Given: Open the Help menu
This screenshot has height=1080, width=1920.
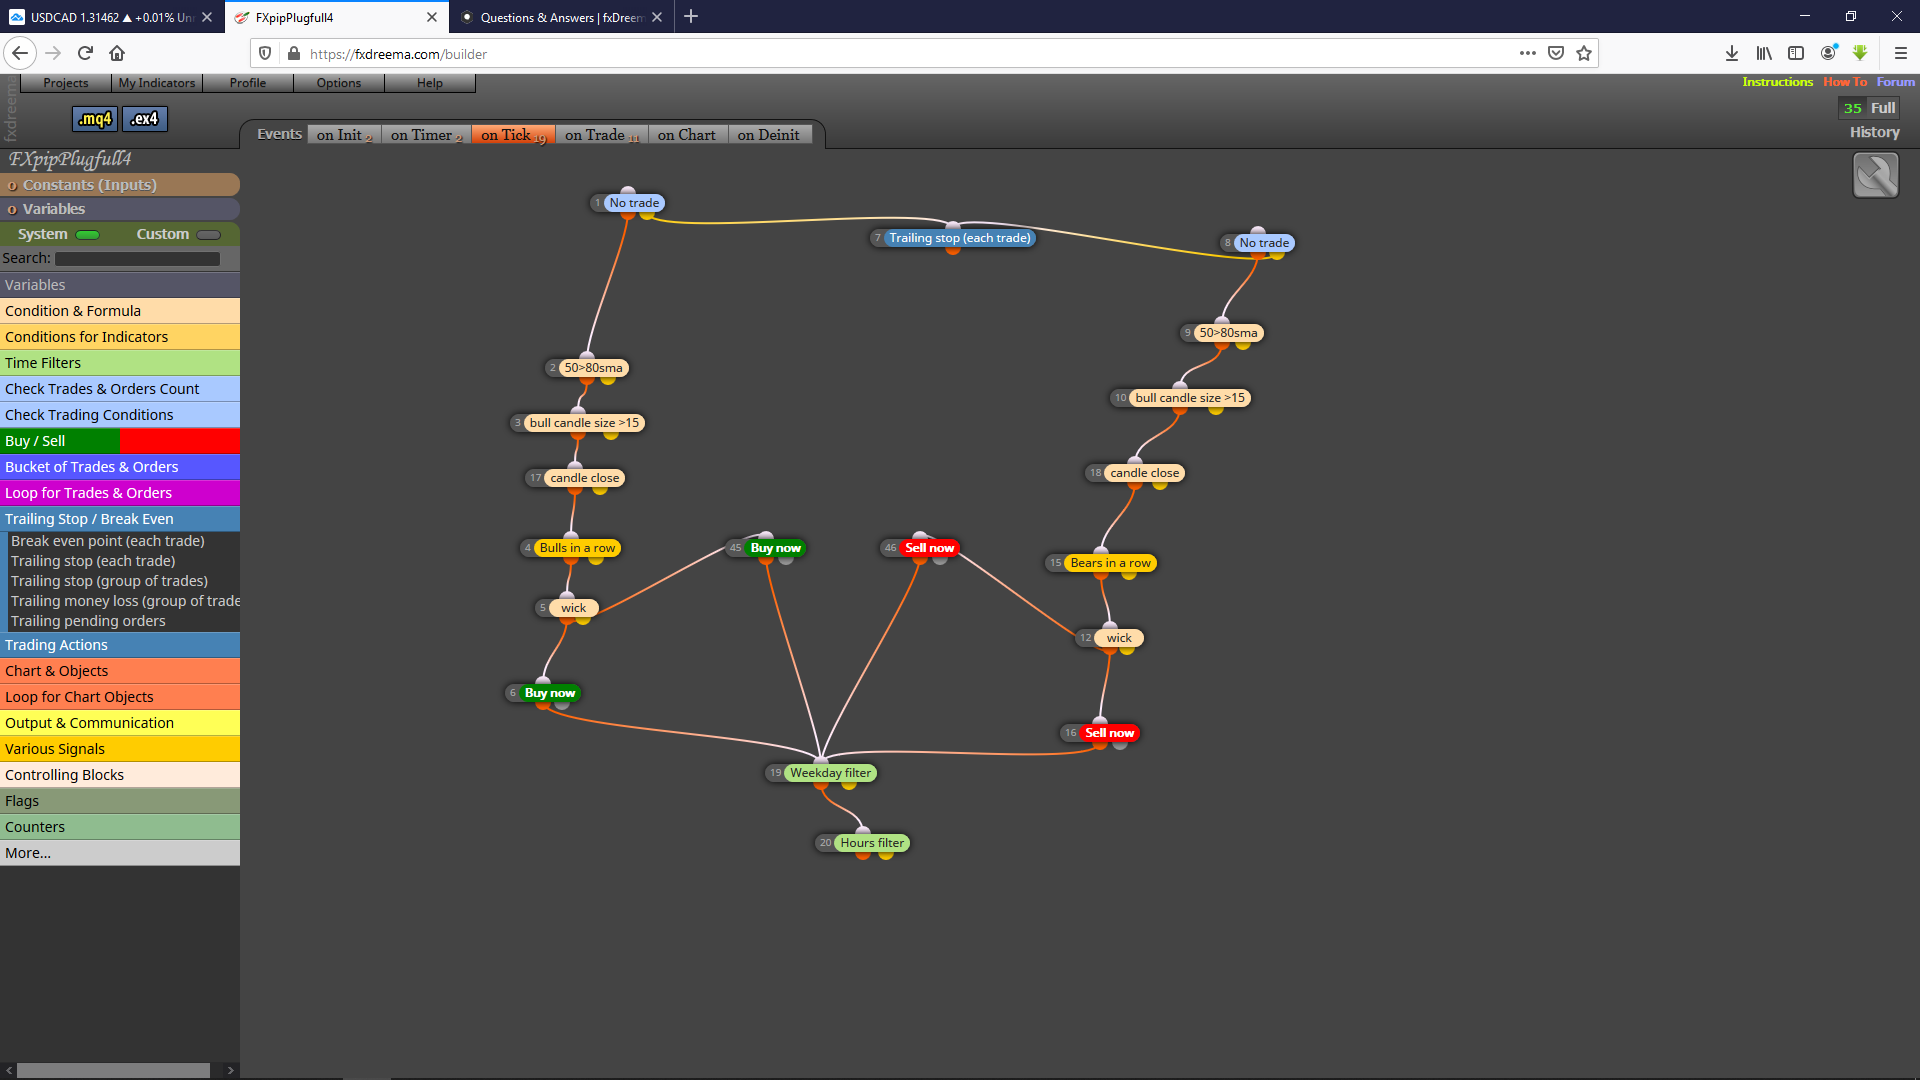Looking at the screenshot, I should point(430,83).
